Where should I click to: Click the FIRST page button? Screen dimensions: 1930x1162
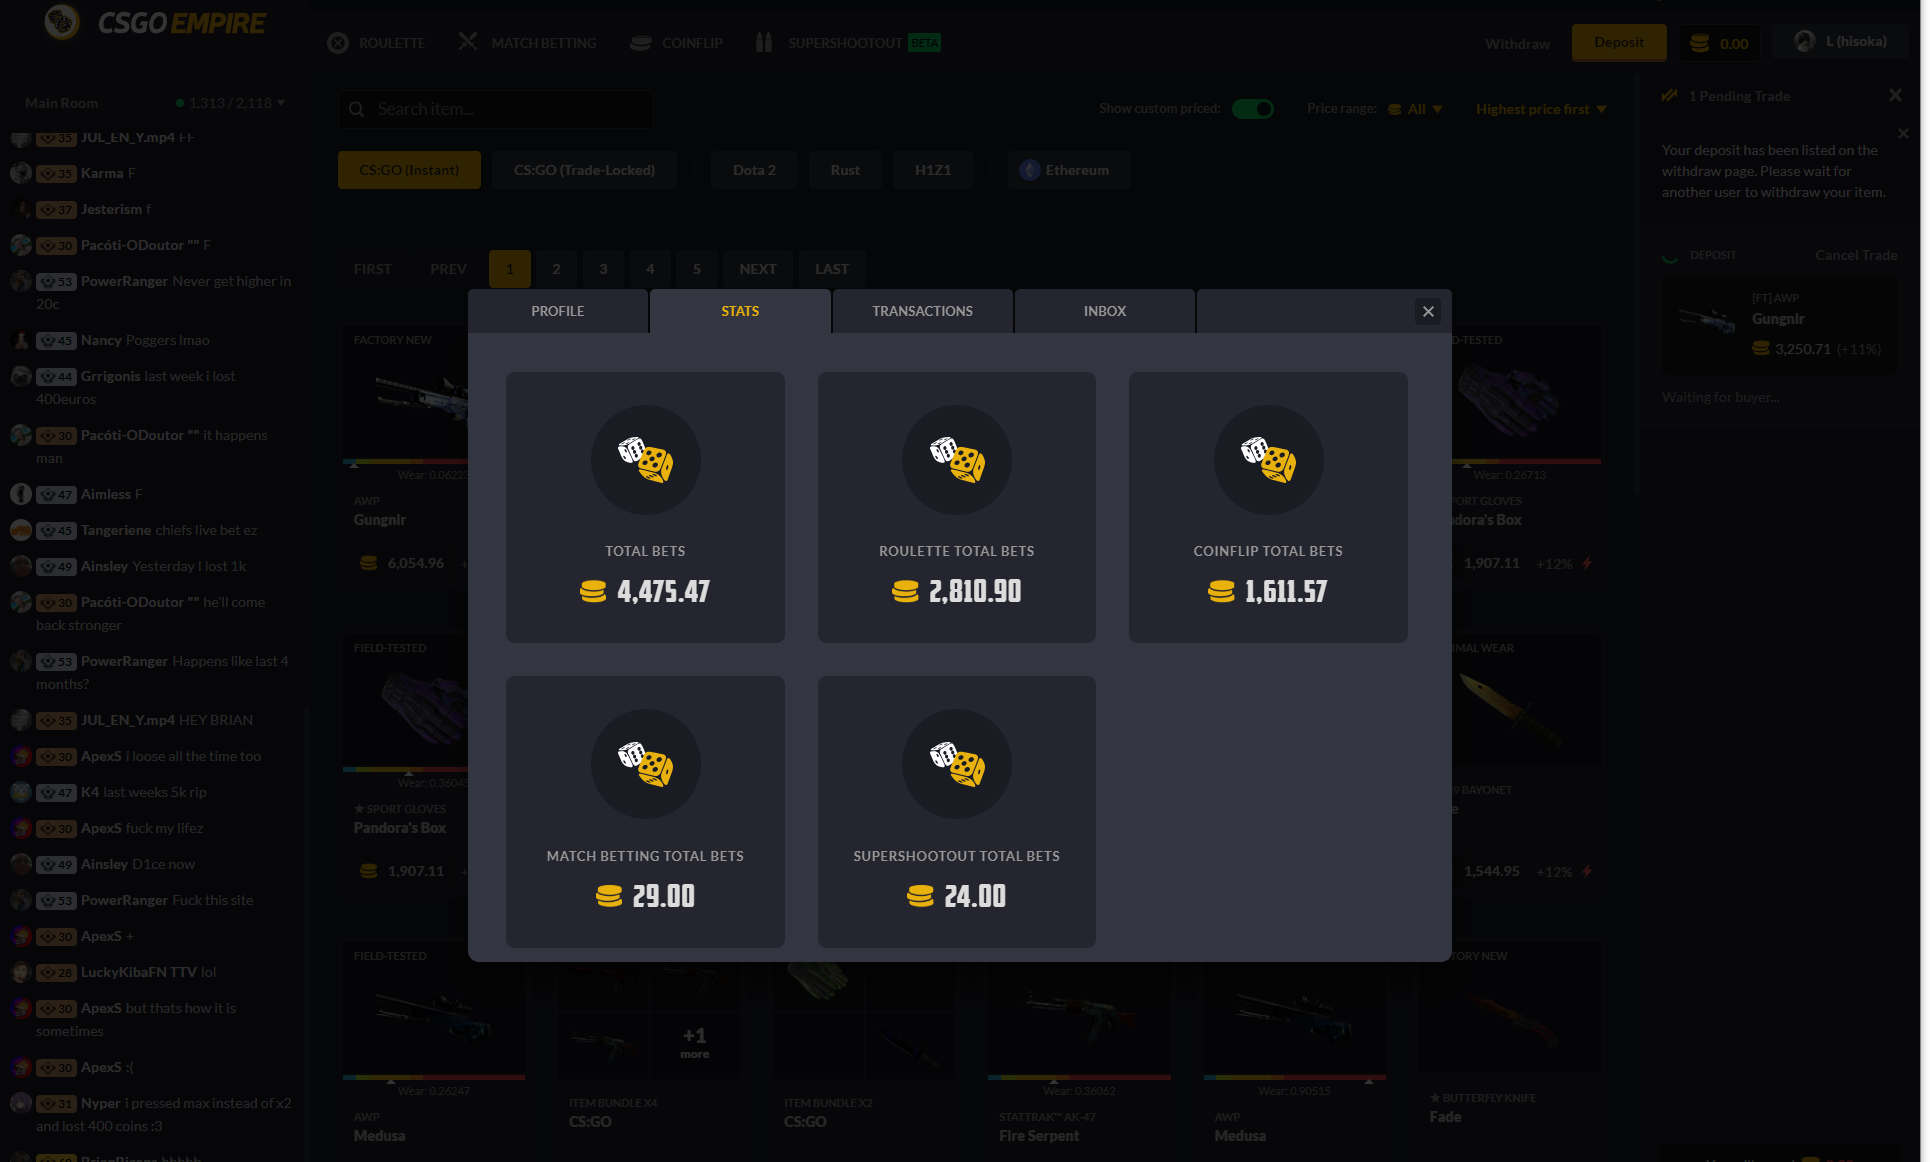pos(373,269)
